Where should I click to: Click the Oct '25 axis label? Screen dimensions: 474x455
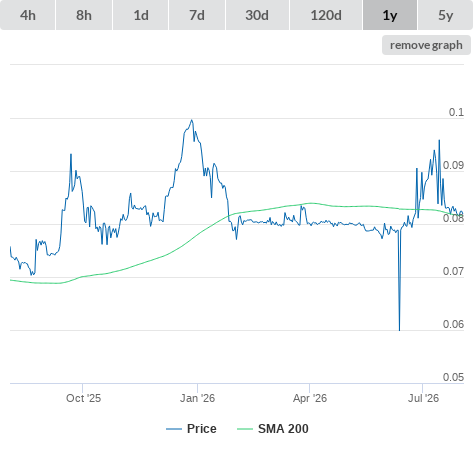point(83,398)
